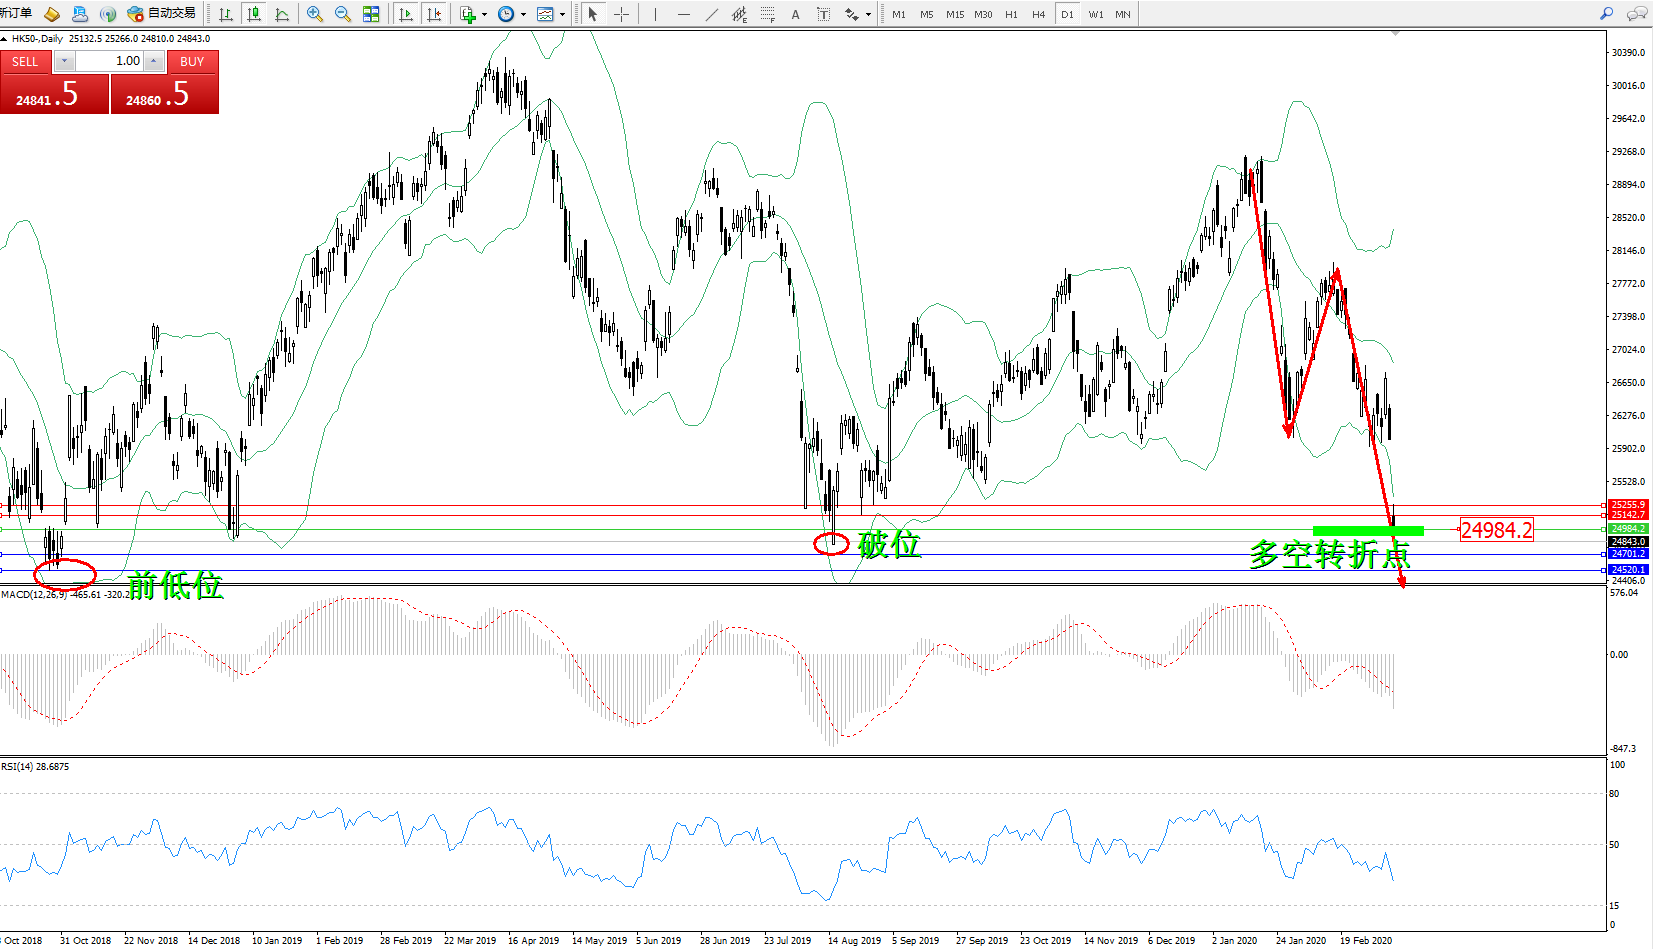The image size is (1653, 949).
Task: Toggle the chart auto scroll button
Action: 406,14
